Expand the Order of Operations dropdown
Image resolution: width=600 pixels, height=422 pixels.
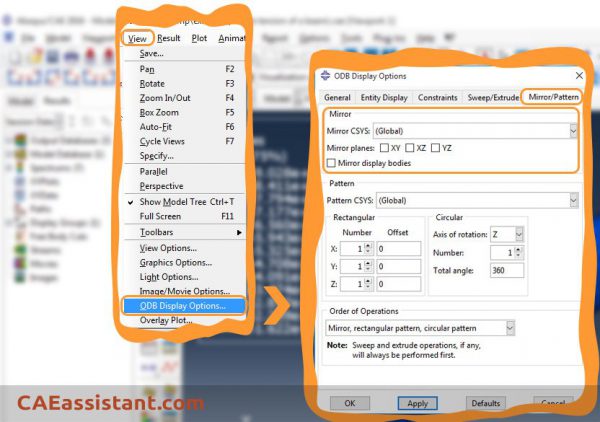click(x=510, y=328)
